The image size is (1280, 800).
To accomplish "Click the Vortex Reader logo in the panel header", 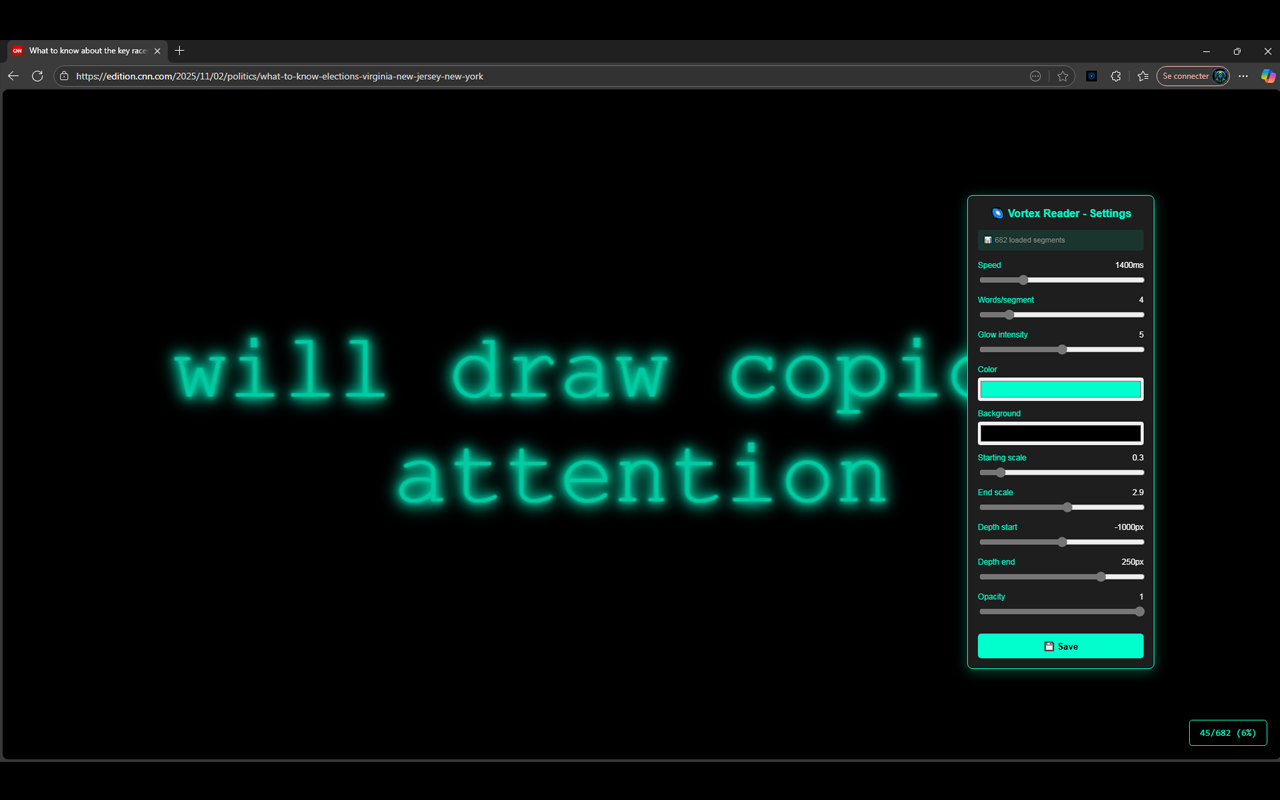I will 997,213.
